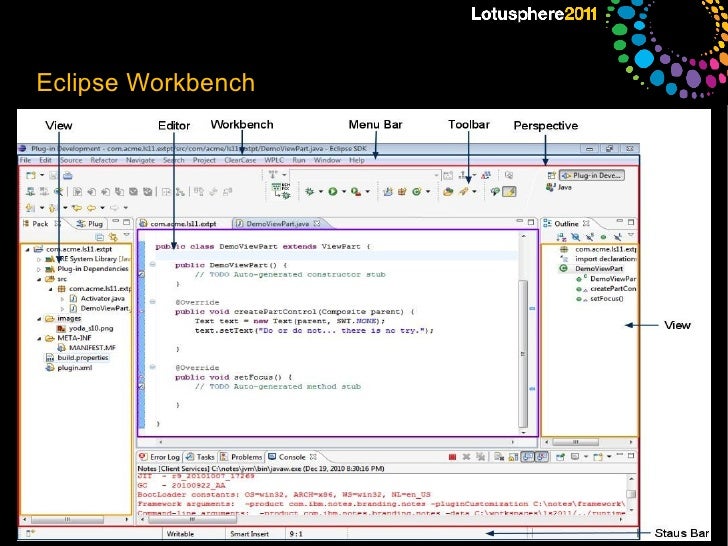This screenshot has height=546, width=728.
Task: Click the Debug bug icon in toolbar
Action: pos(309,191)
